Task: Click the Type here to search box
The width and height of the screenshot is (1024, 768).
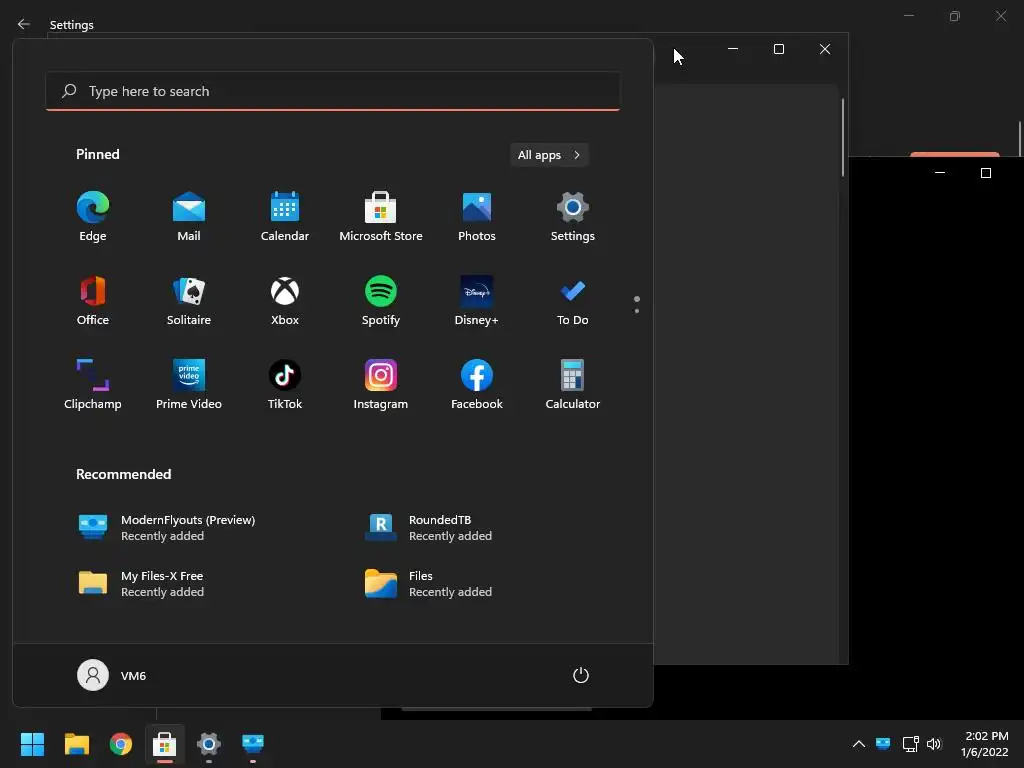Action: pyautogui.click(x=333, y=91)
